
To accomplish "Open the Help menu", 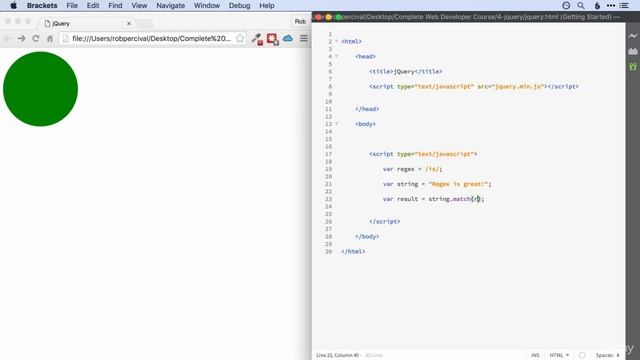I will (267, 6).
